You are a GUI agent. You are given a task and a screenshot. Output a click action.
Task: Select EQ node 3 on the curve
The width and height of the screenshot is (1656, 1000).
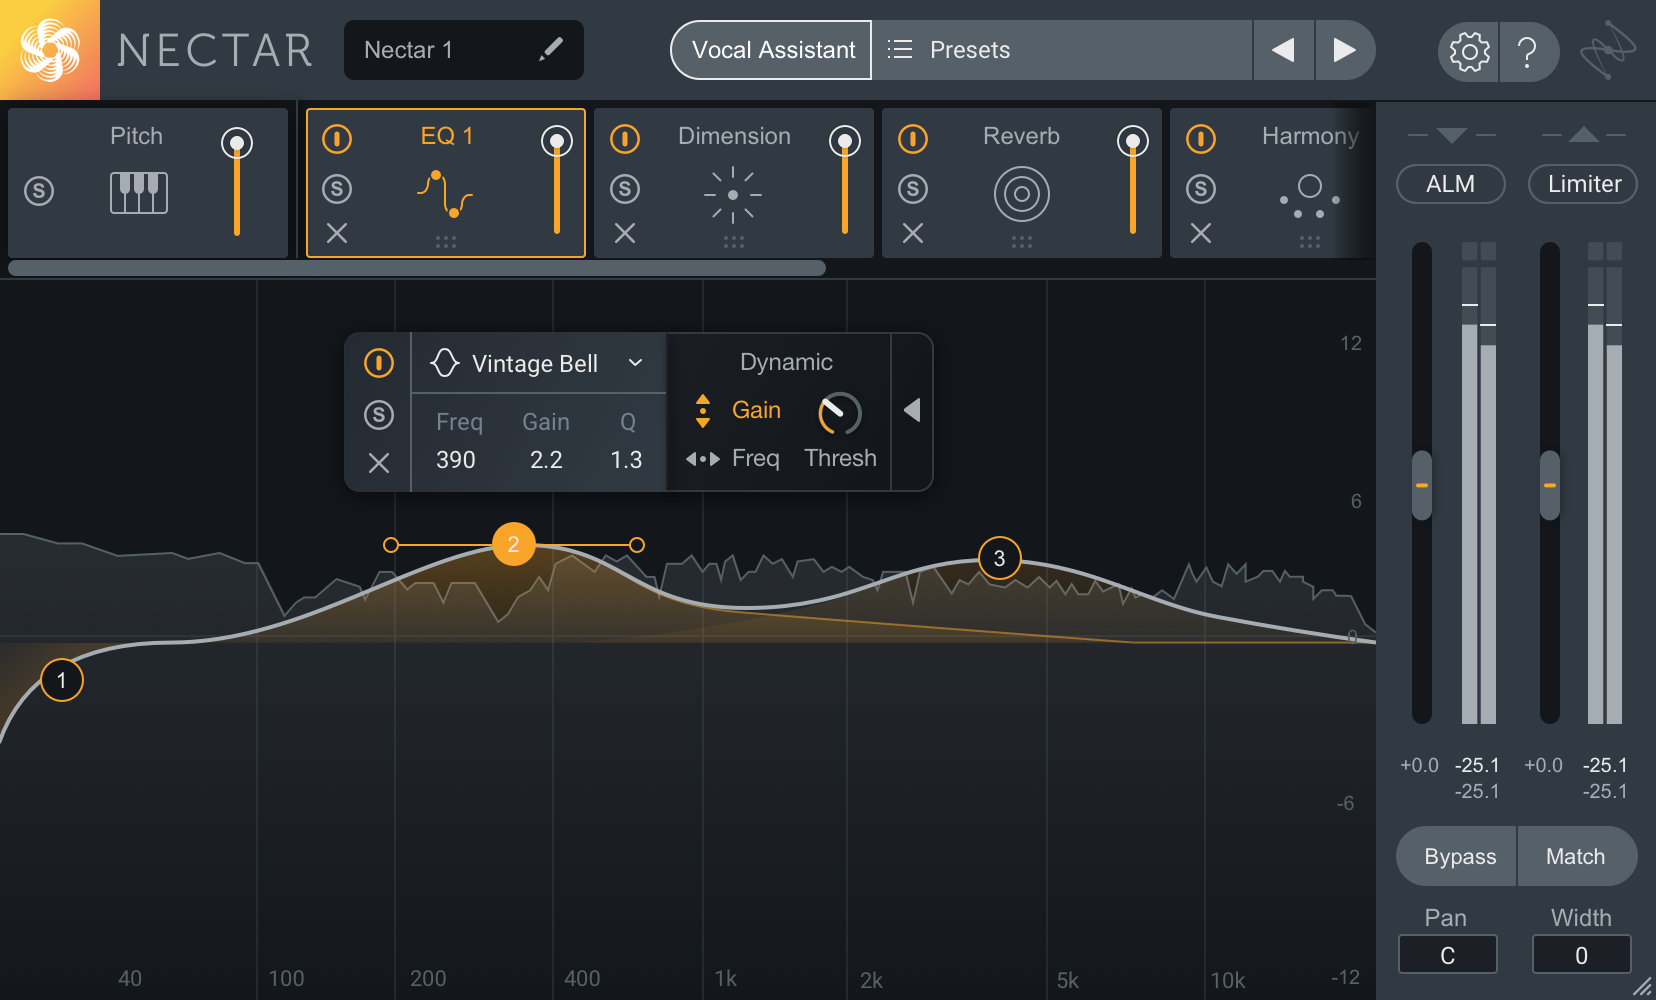pos(999,558)
